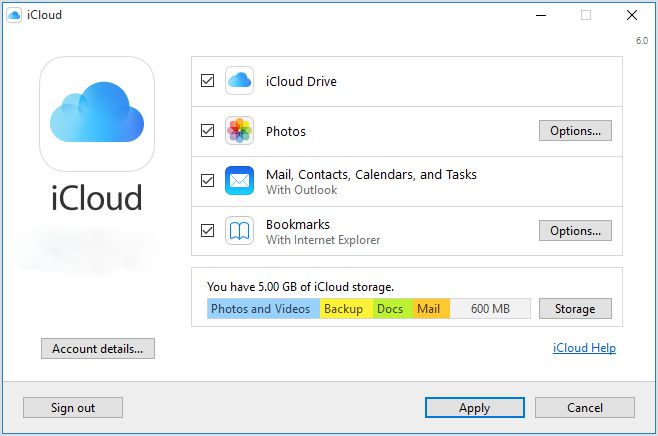Open the iCloud Help link
Image resolution: width=658 pixels, height=436 pixels.
pyautogui.click(x=583, y=348)
